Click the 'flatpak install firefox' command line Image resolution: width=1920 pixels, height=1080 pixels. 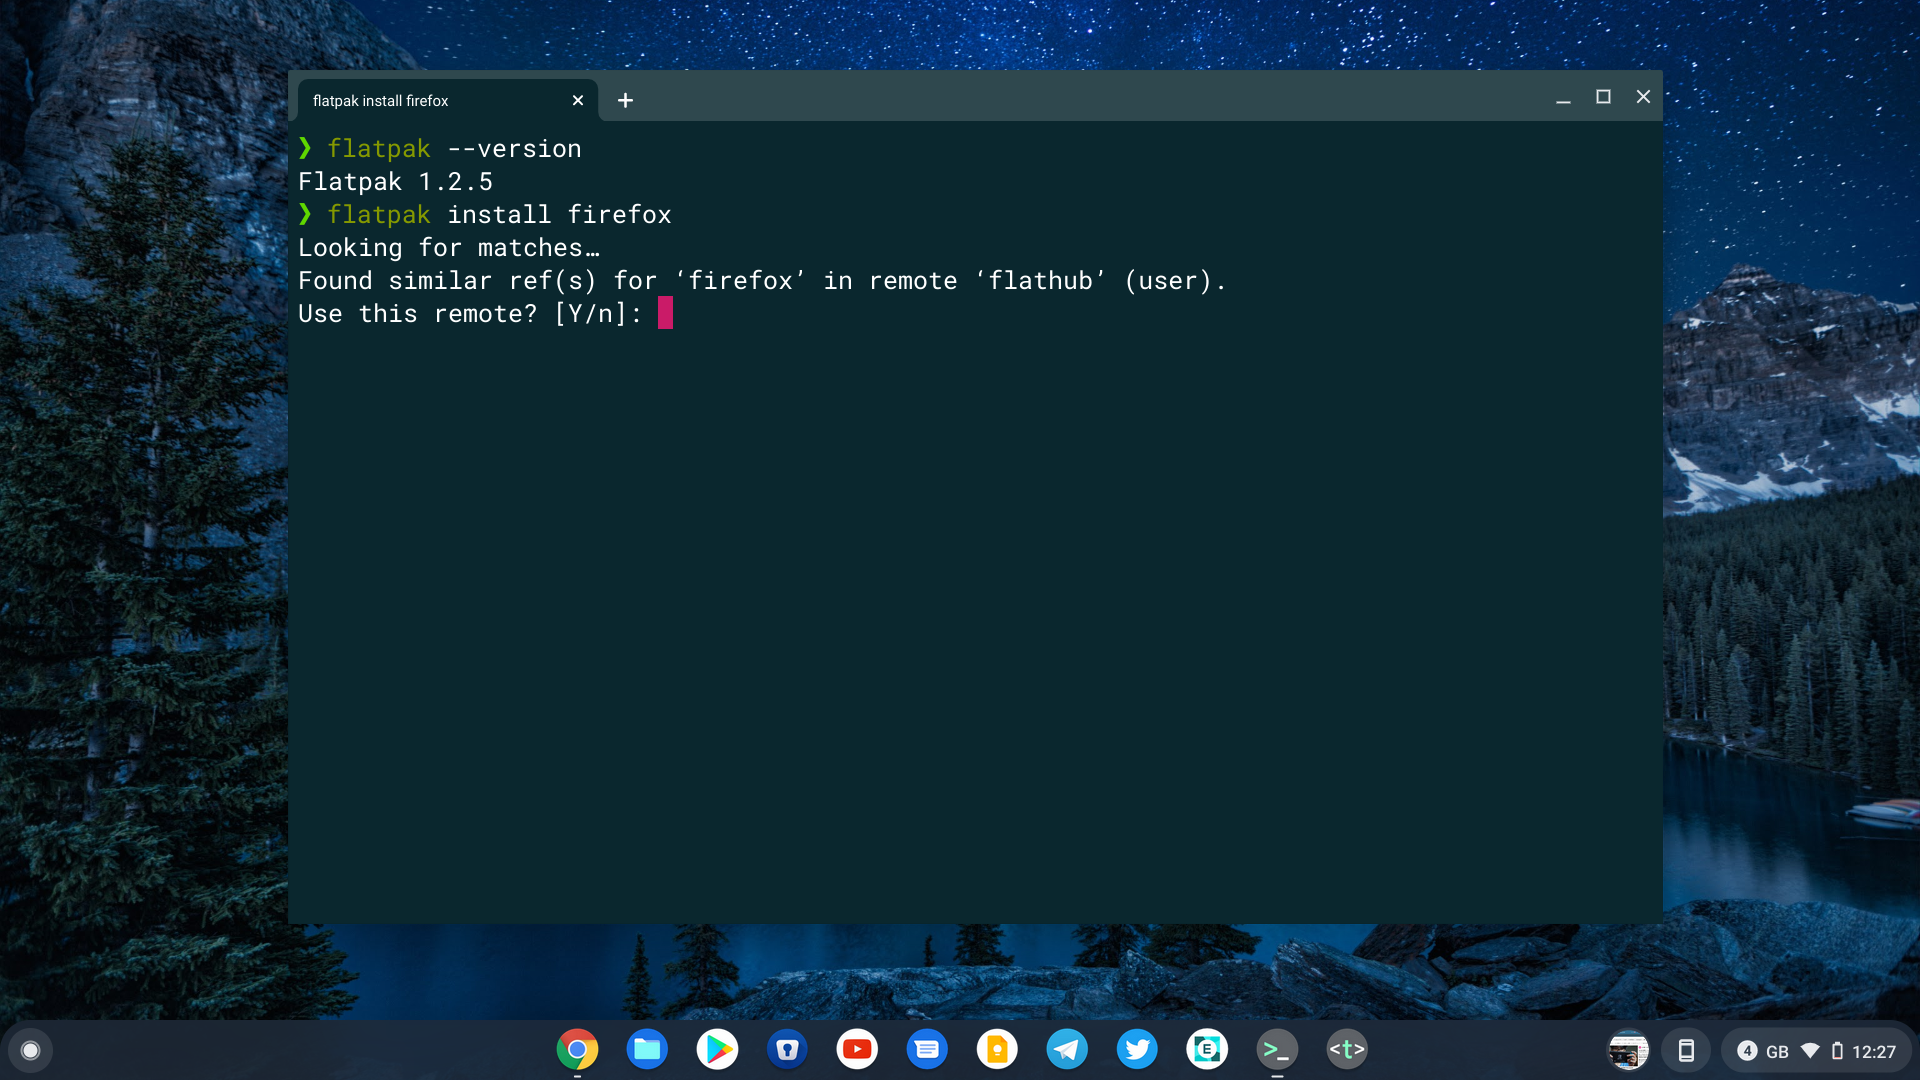point(500,215)
